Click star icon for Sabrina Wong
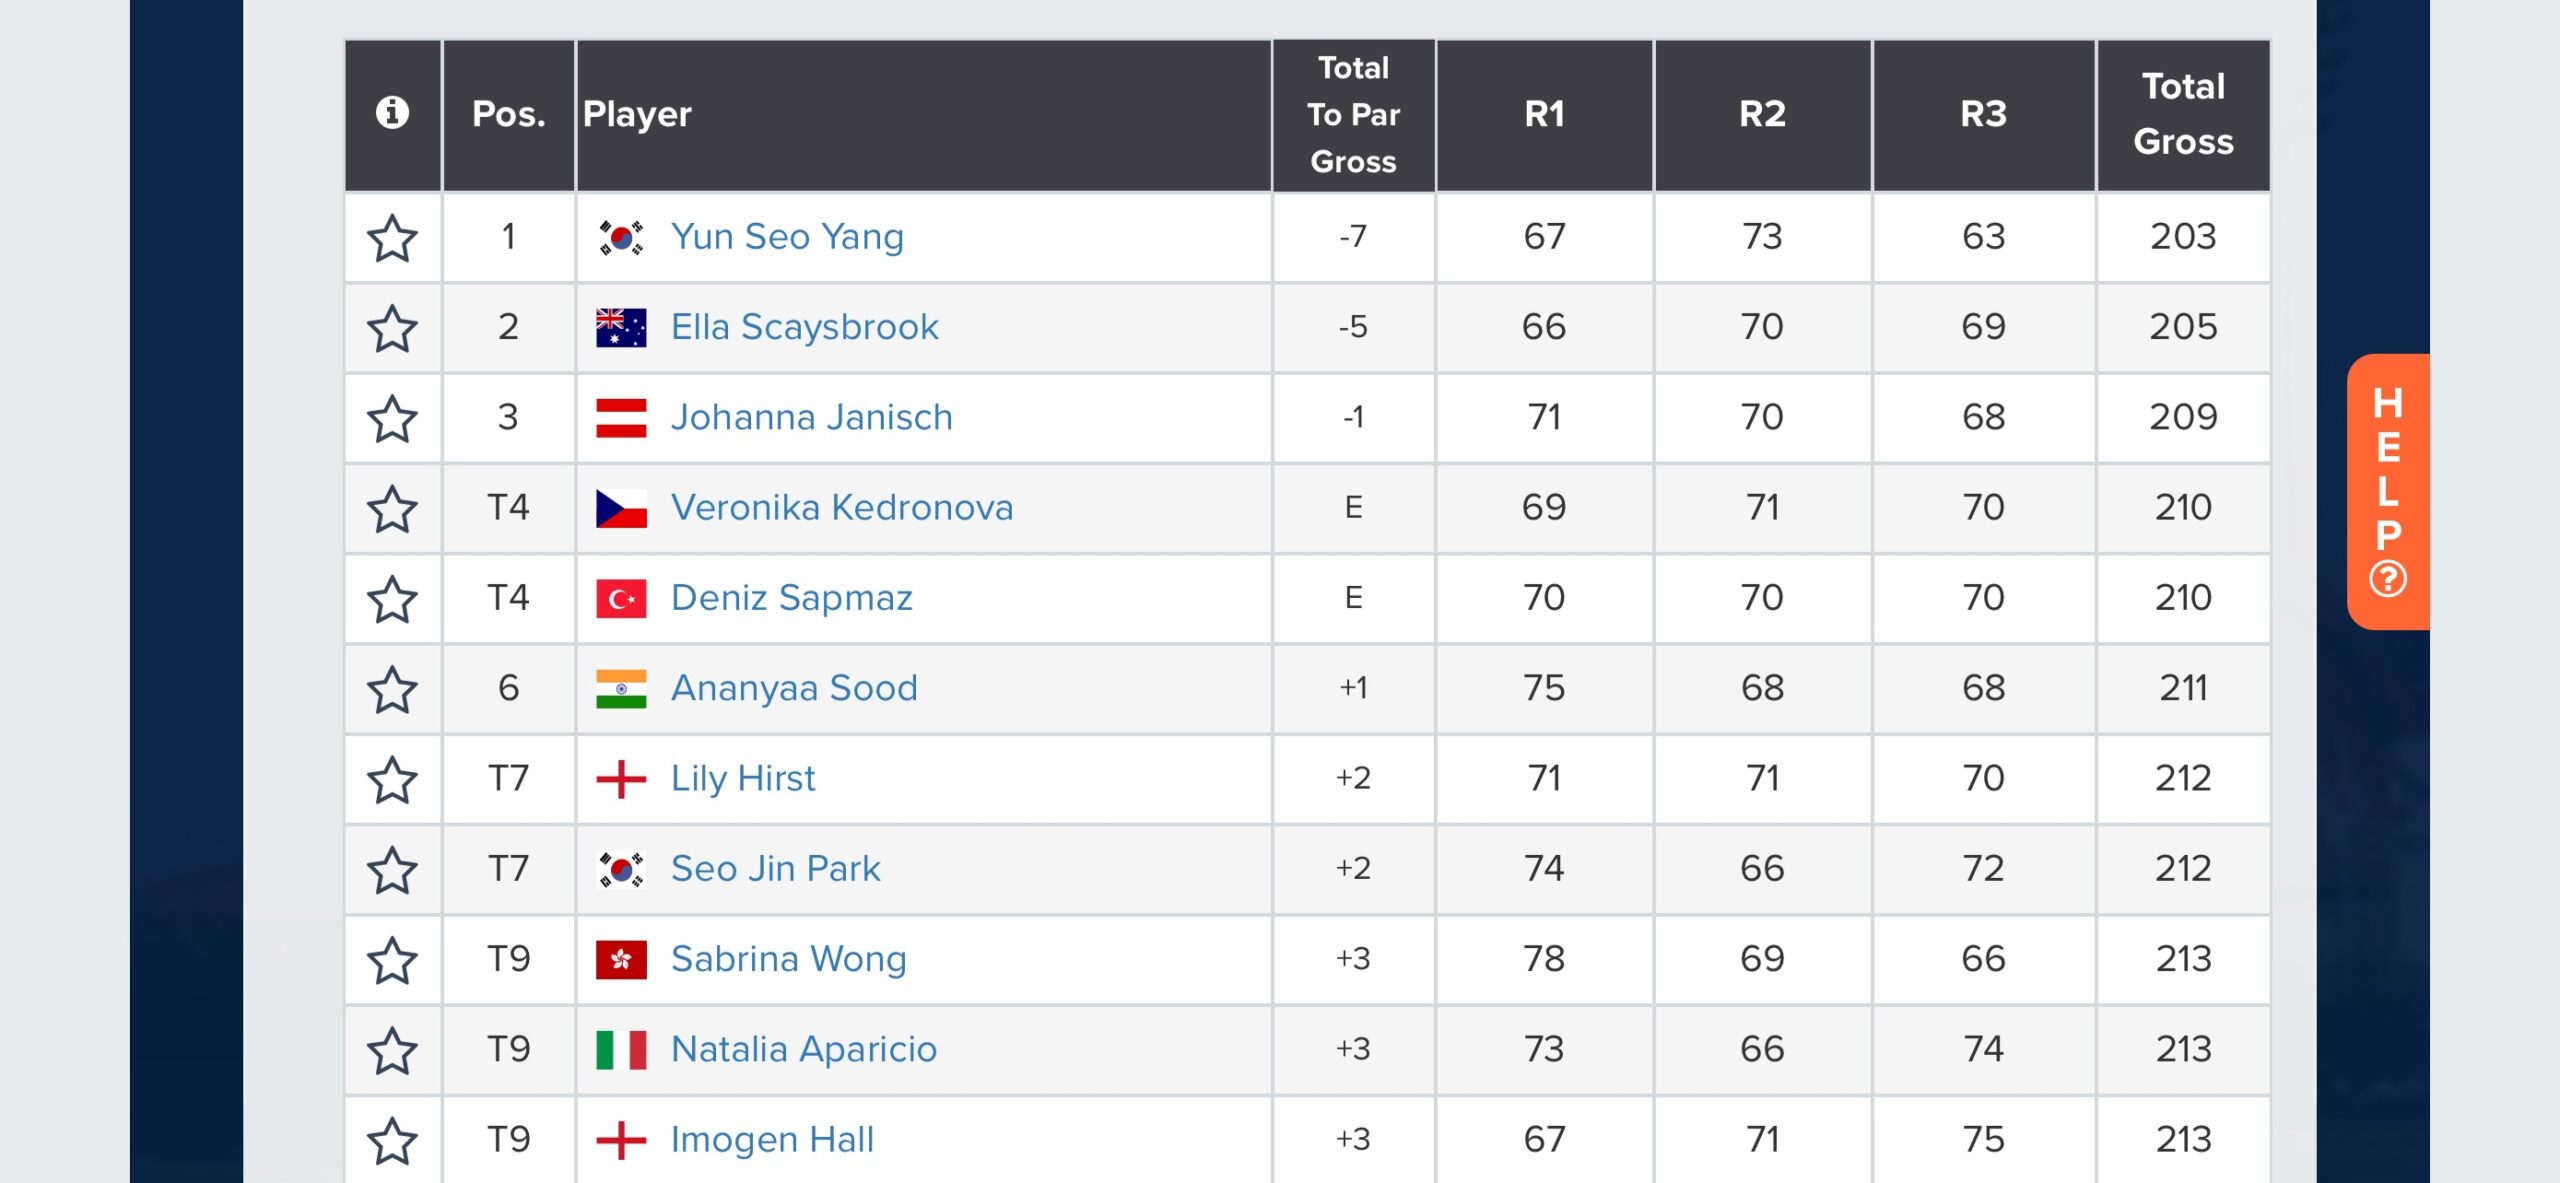Viewport: 2560px width, 1183px height. coord(392,960)
